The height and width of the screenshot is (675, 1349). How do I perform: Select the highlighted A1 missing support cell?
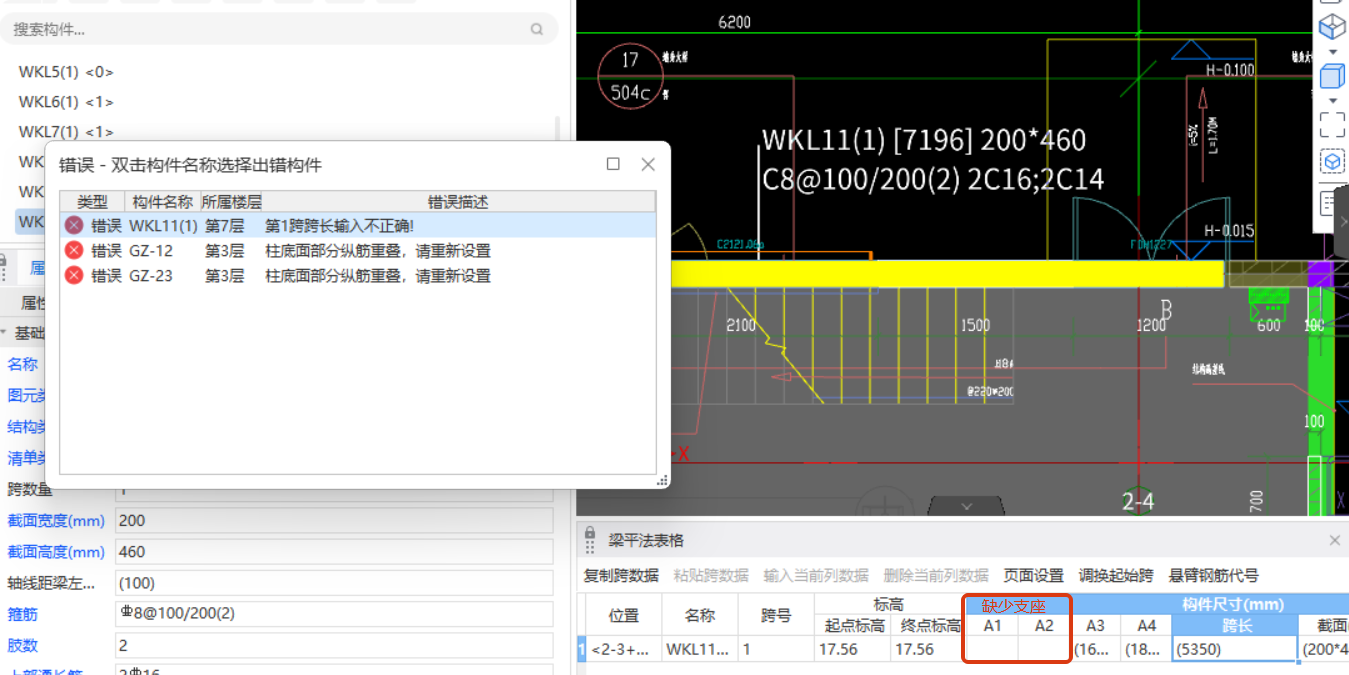[x=990, y=648]
